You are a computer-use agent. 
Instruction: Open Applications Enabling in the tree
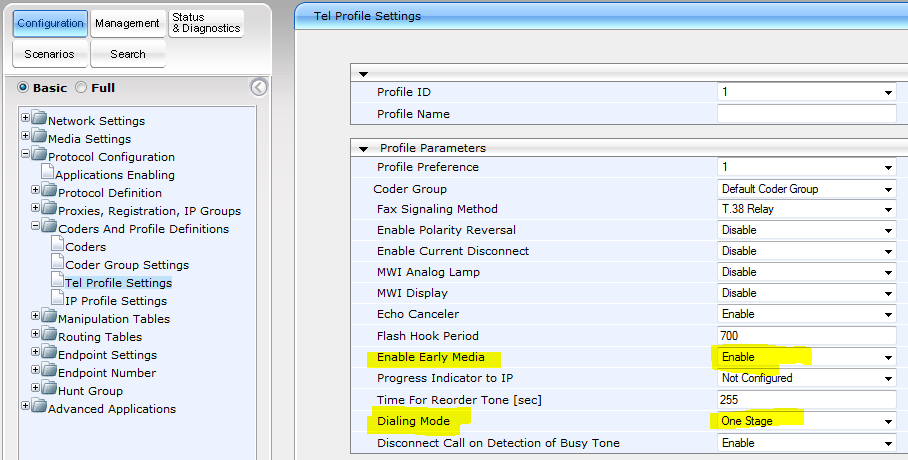[x=115, y=175]
